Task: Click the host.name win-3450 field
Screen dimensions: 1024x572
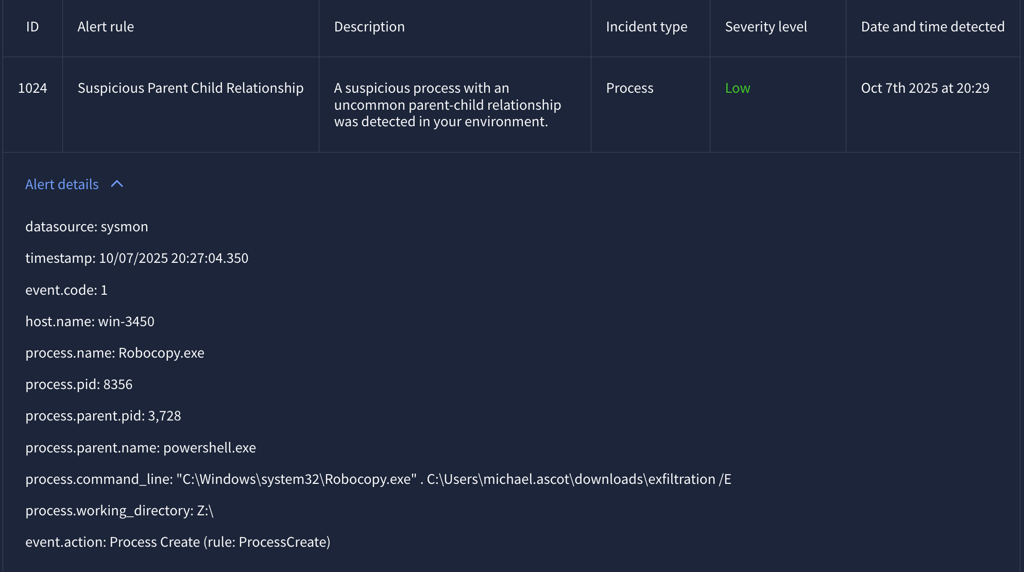Action: coord(89,321)
